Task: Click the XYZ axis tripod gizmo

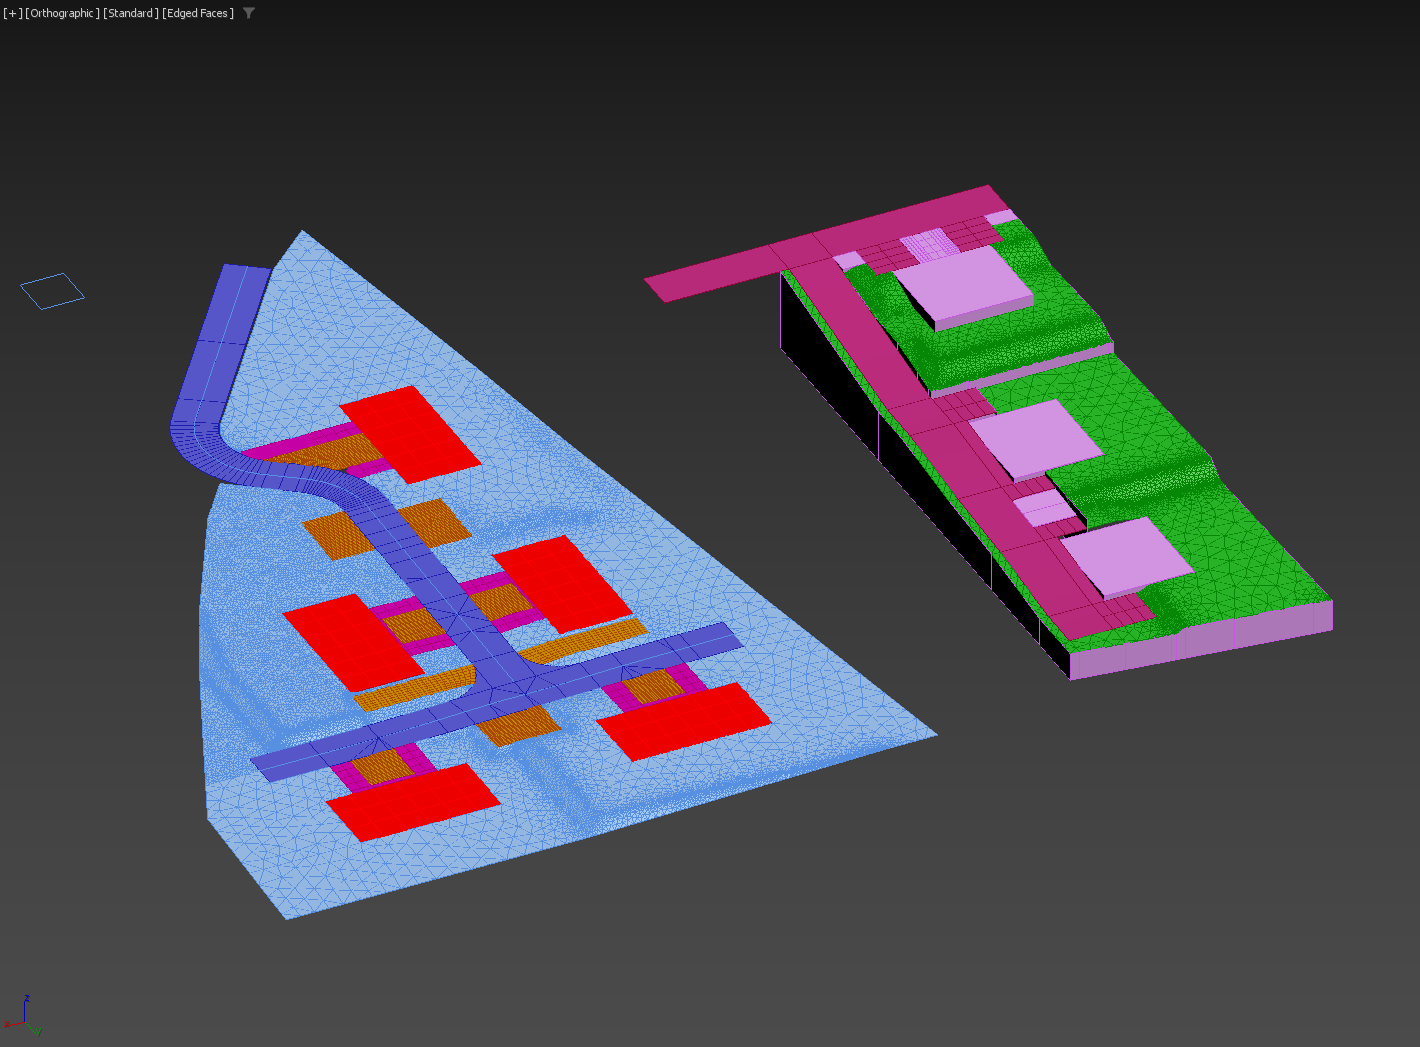Action: (x=22, y=1016)
